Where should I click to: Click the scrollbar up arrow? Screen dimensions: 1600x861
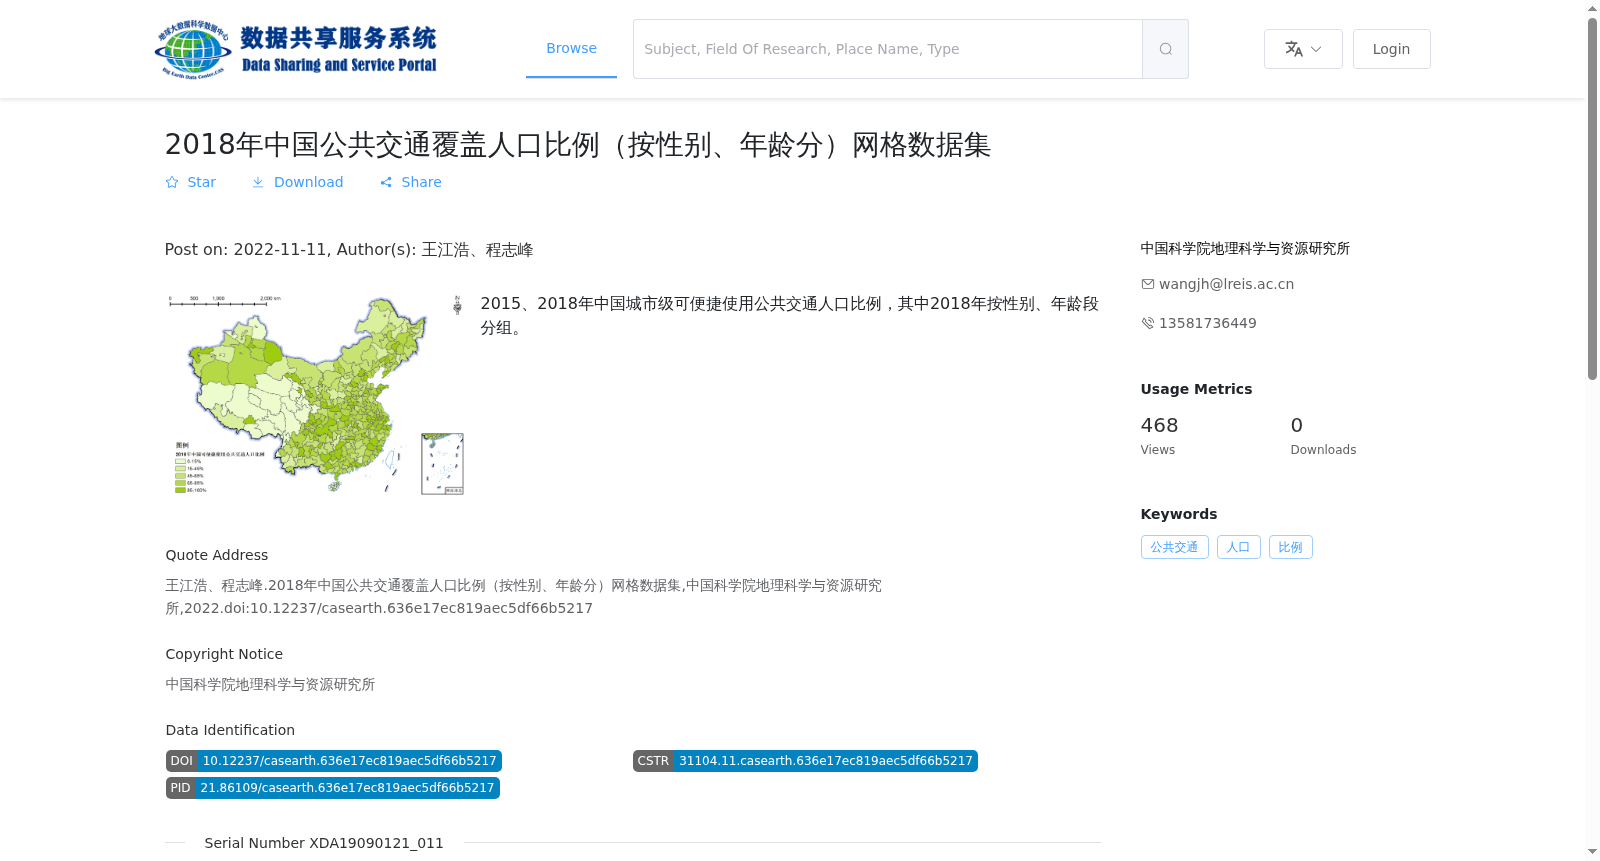click(1592, 8)
